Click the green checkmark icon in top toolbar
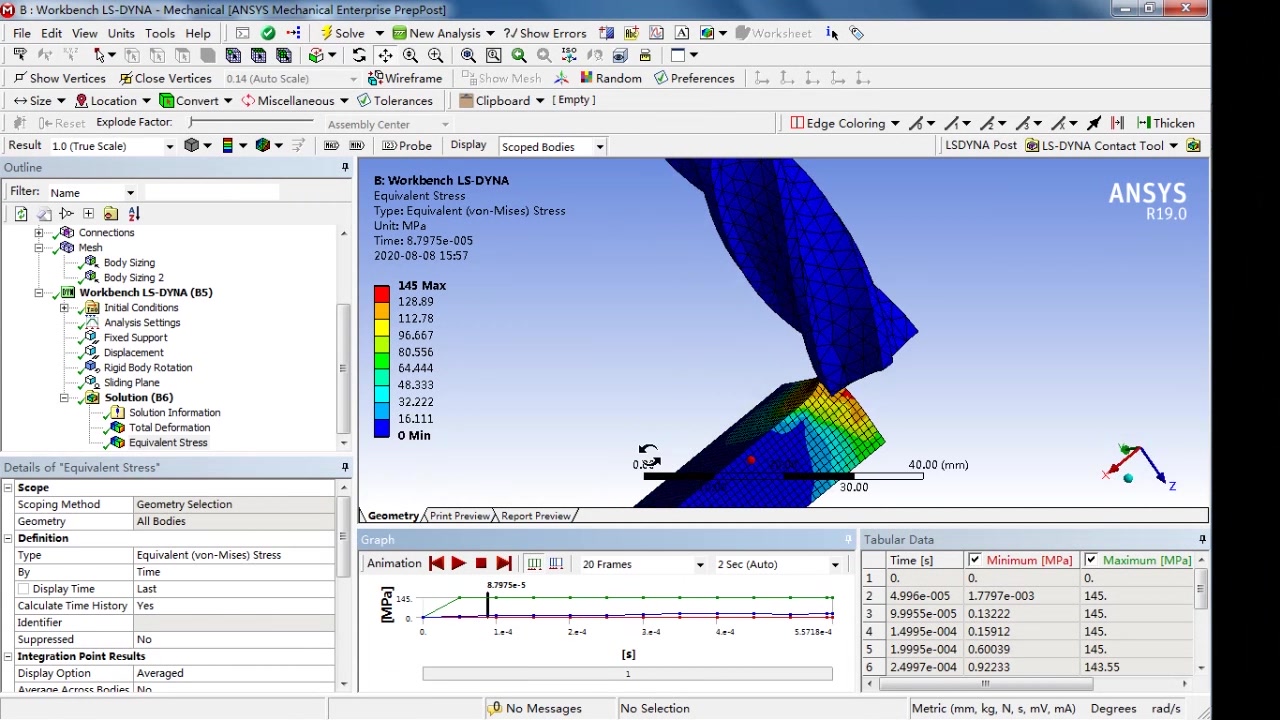 point(268,33)
